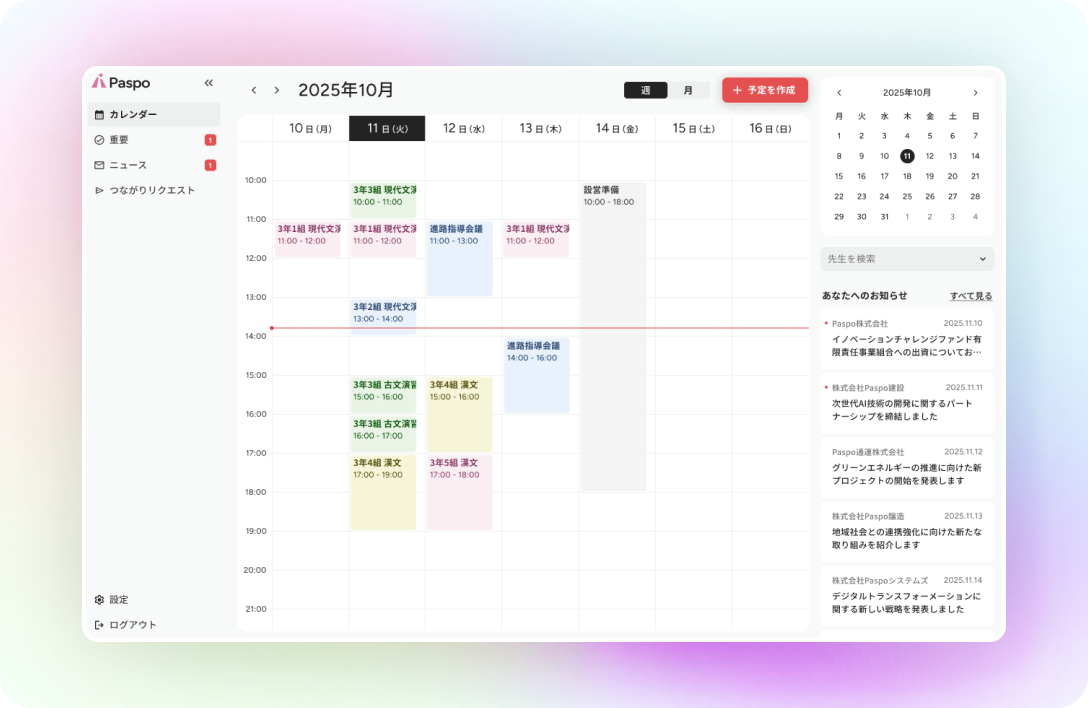Select the 16日(日) column header
Viewport: 1088px width, 708px height.
click(770, 128)
